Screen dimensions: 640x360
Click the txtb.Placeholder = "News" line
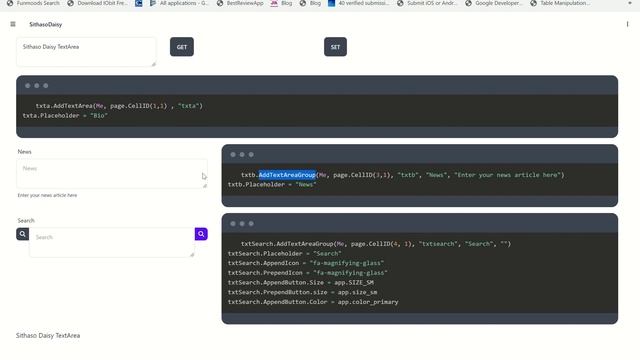(x=272, y=184)
